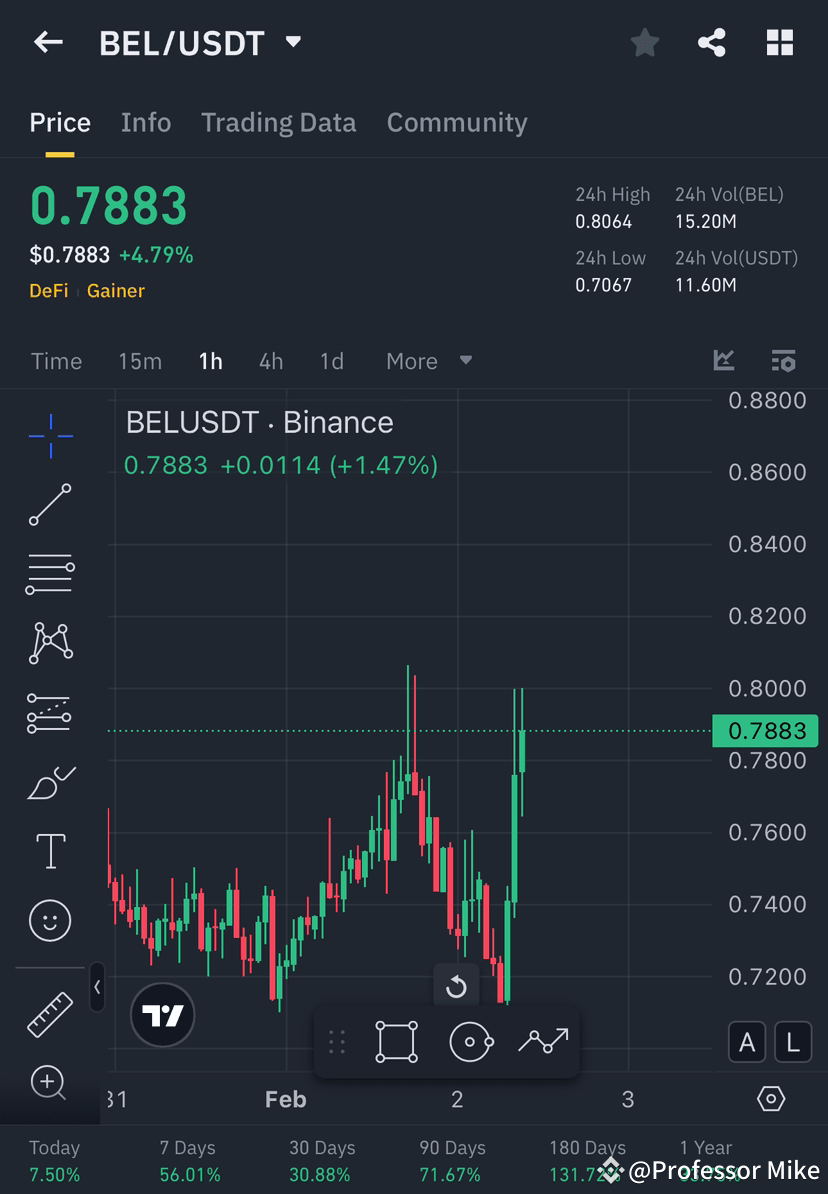Open the emoji sticker tool
The width and height of the screenshot is (828, 1194).
coord(50,920)
